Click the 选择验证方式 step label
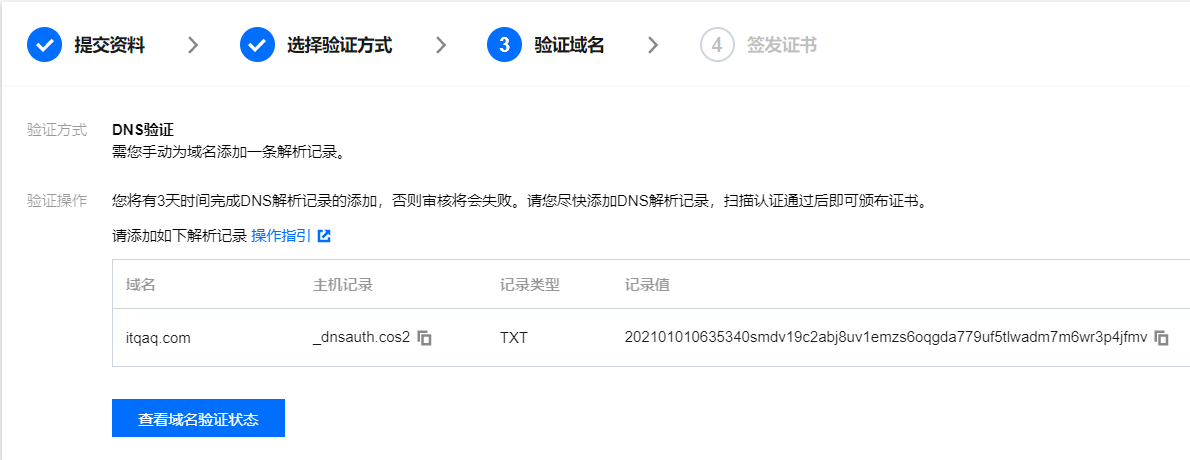Screen dimensions: 1190x460 pos(339,46)
